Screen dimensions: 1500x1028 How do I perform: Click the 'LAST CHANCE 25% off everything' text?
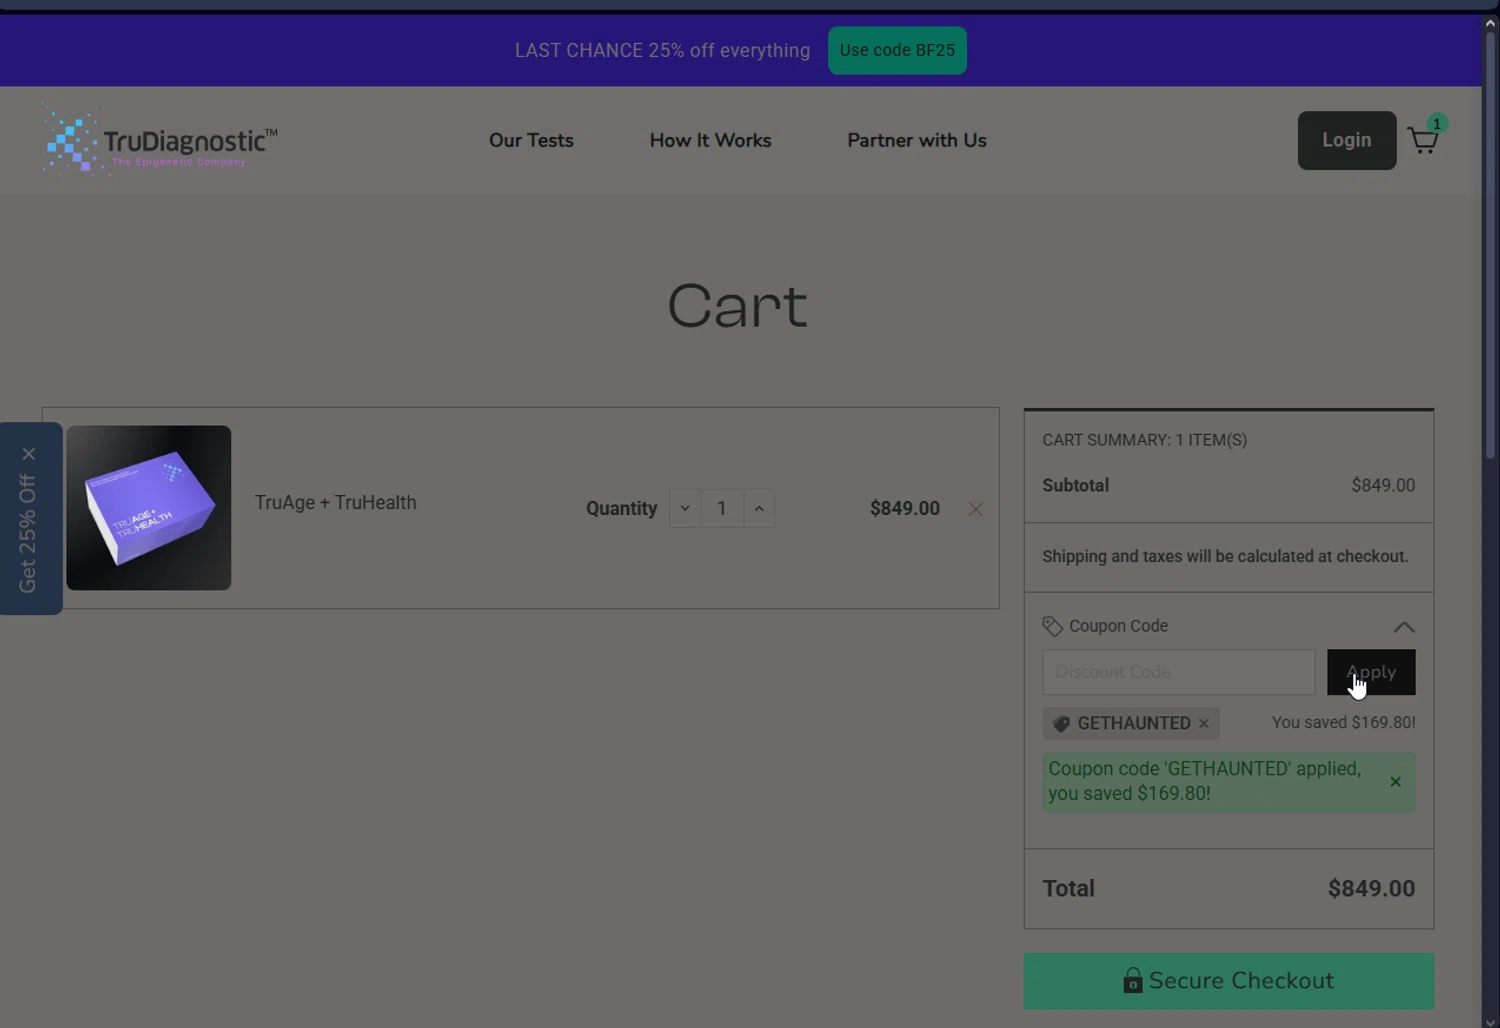[x=662, y=50]
